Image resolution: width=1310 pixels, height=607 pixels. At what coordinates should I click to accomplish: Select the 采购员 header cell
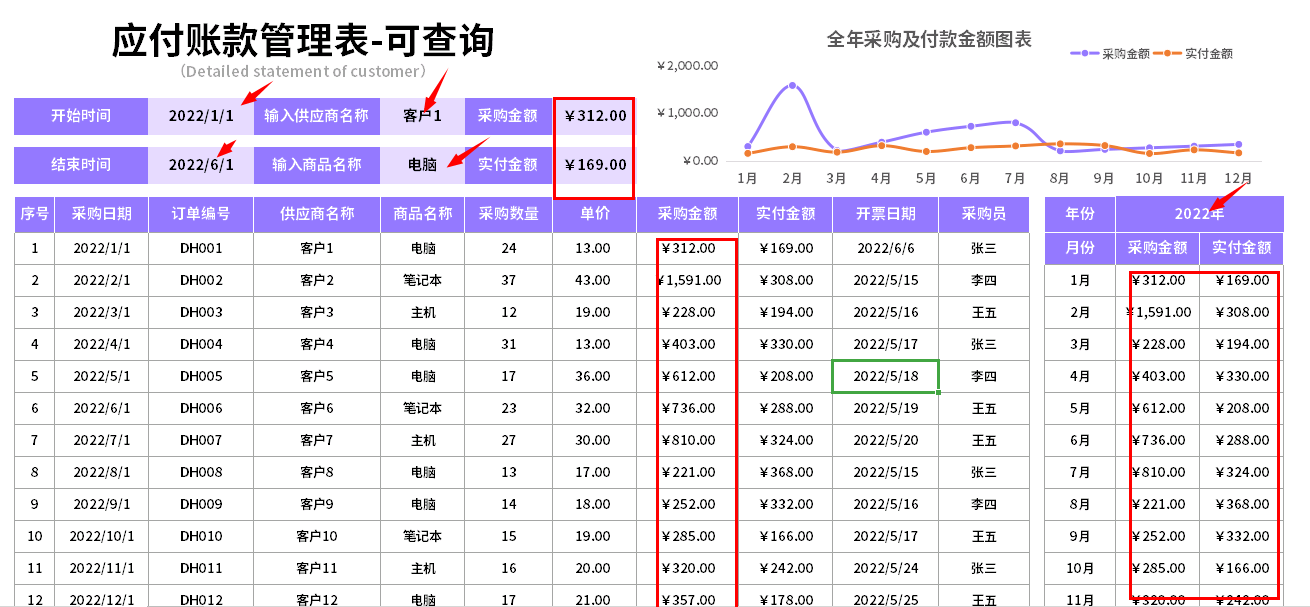pyautogui.click(x=983, y=214)
